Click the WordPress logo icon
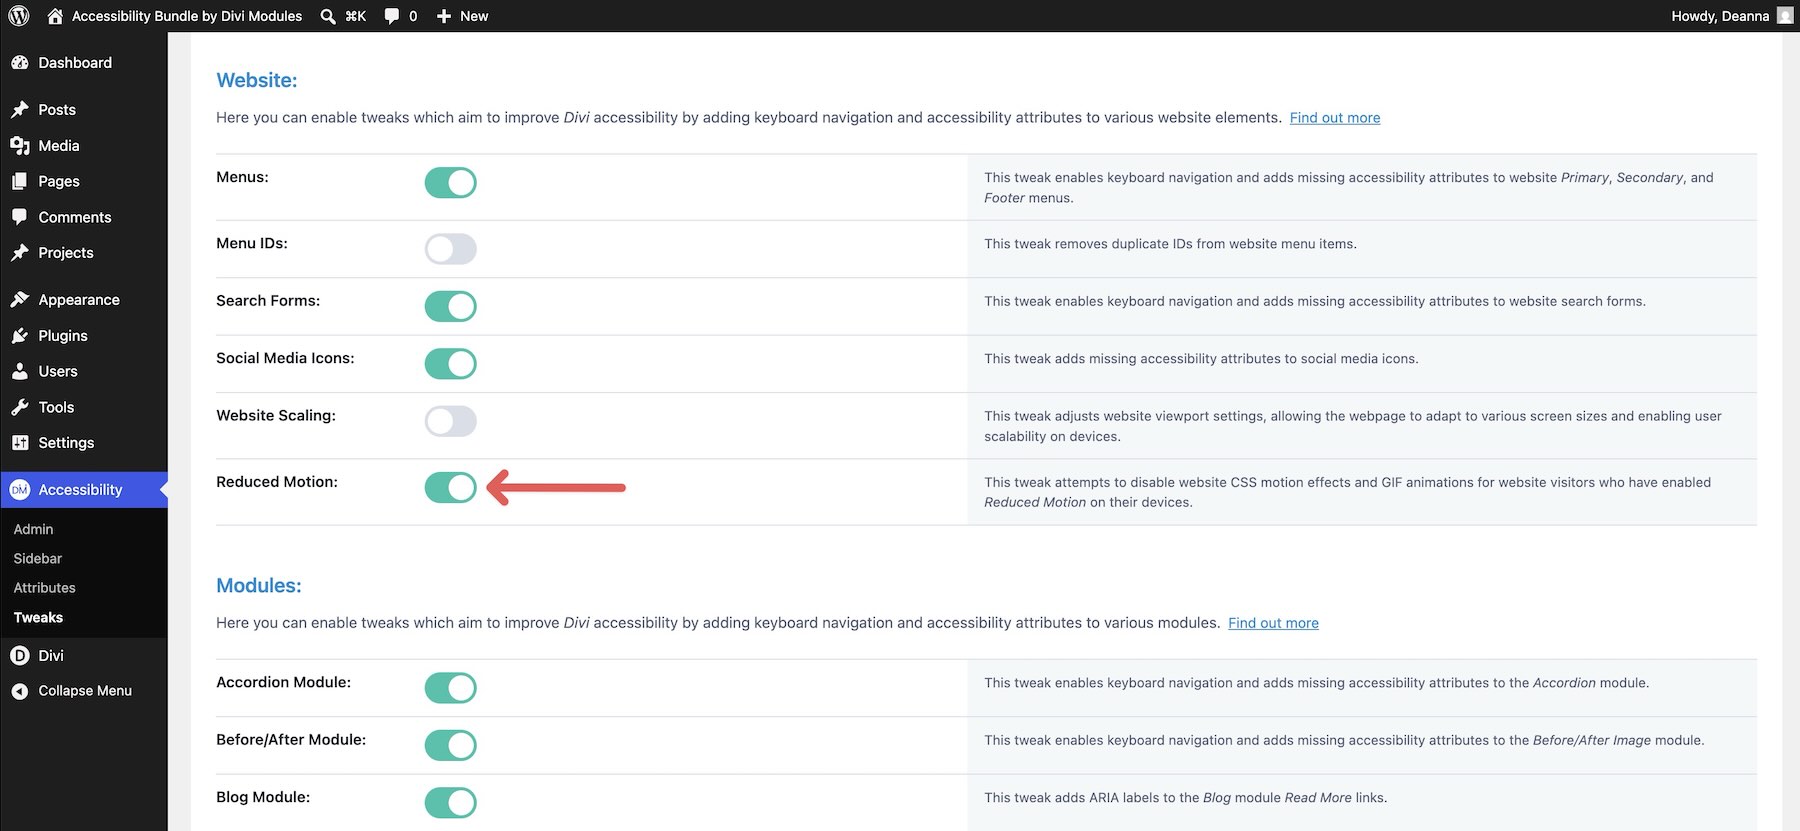The height and width of the screenshot is (831, 1800). click(x=19, y=16)
